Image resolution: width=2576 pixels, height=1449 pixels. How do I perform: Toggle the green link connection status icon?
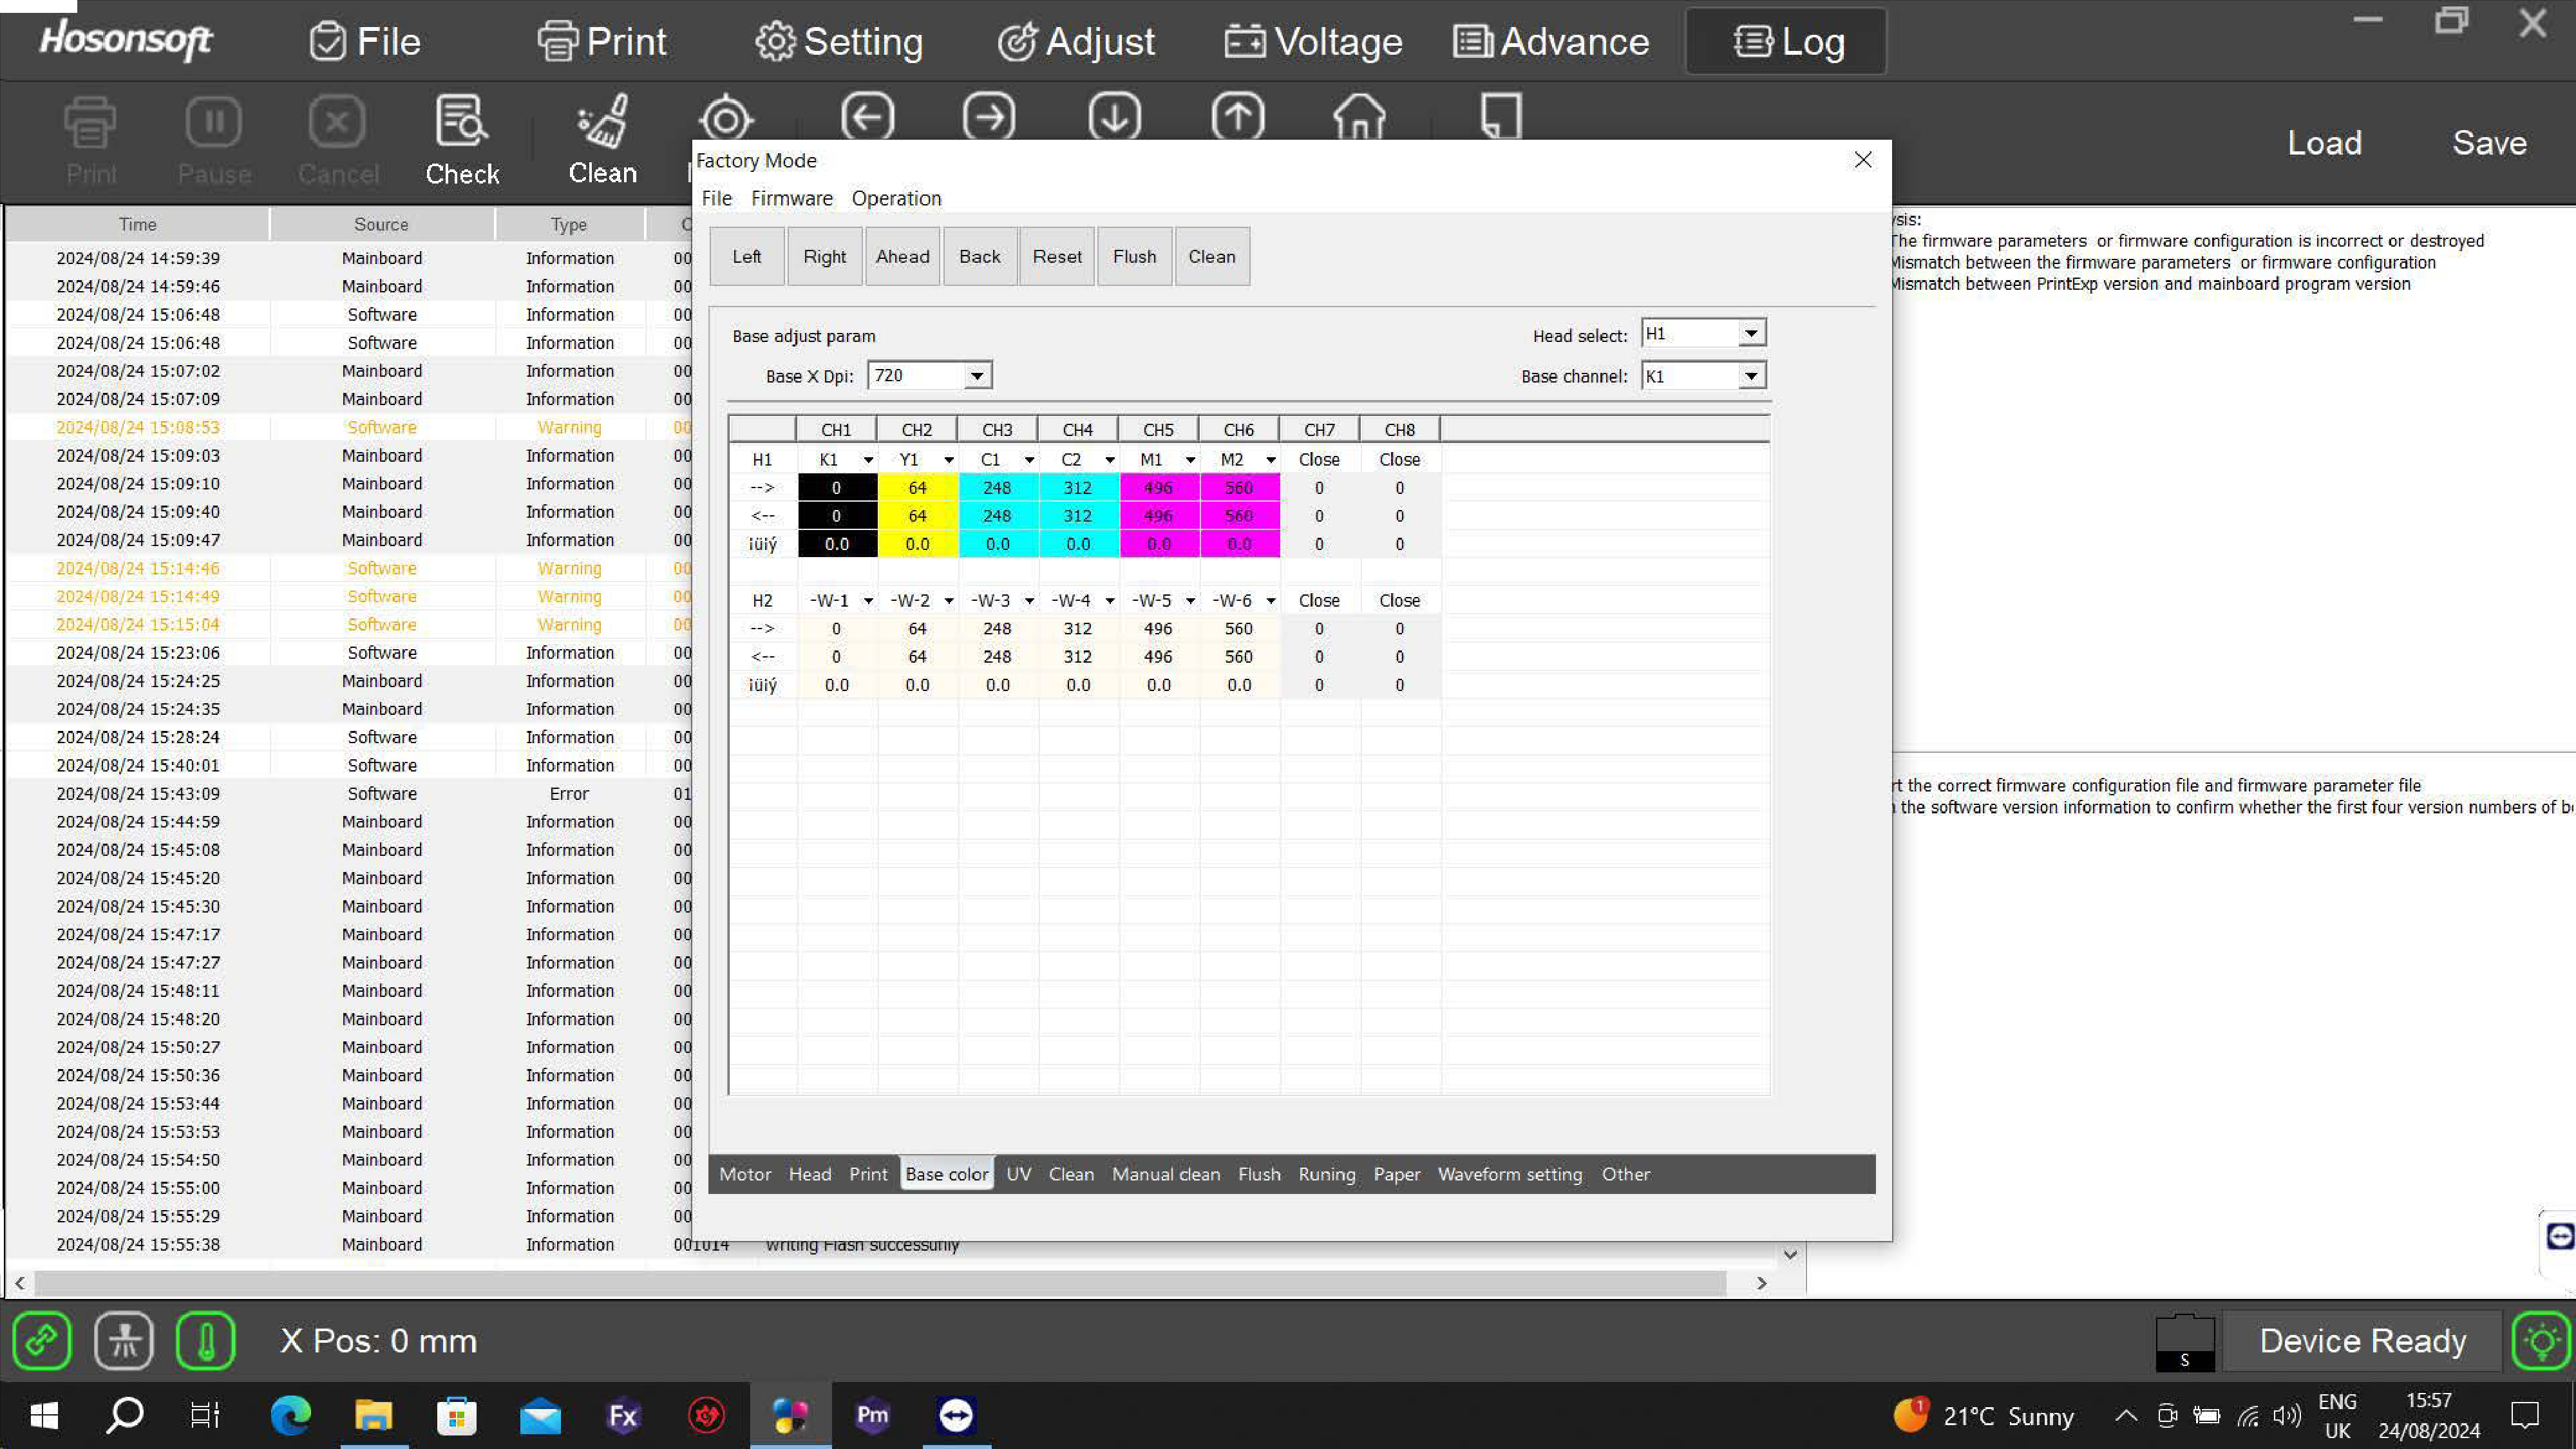point(42,1340)
